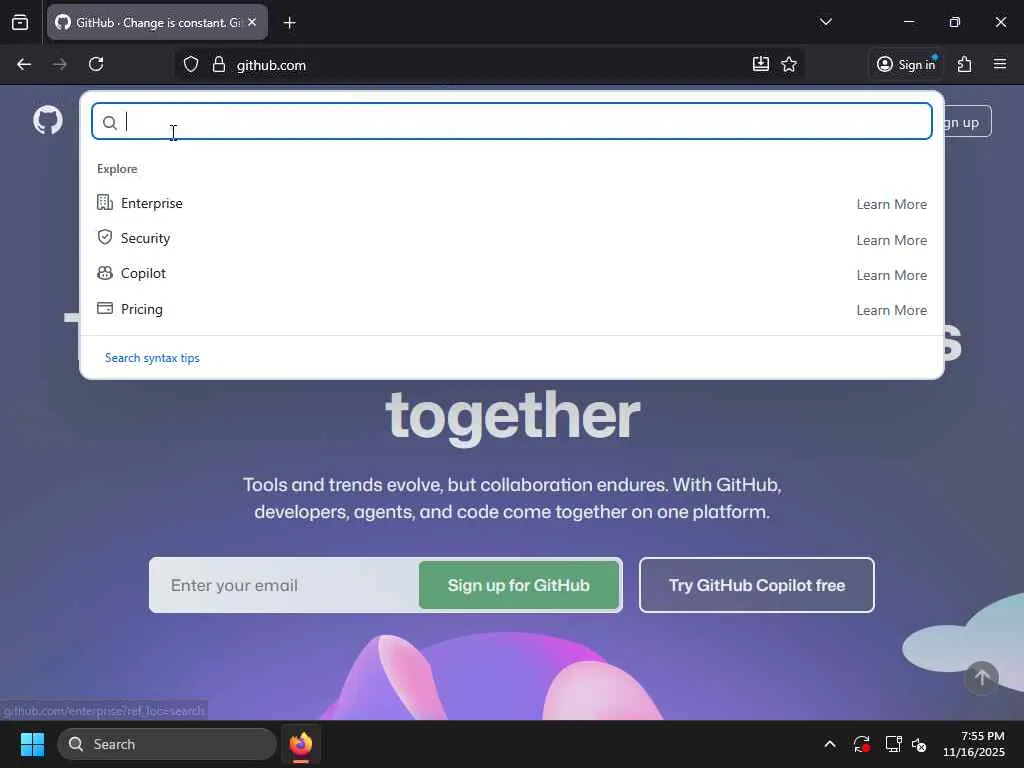
Task: Click the padlock site info icon
Action: pos(219,65)
